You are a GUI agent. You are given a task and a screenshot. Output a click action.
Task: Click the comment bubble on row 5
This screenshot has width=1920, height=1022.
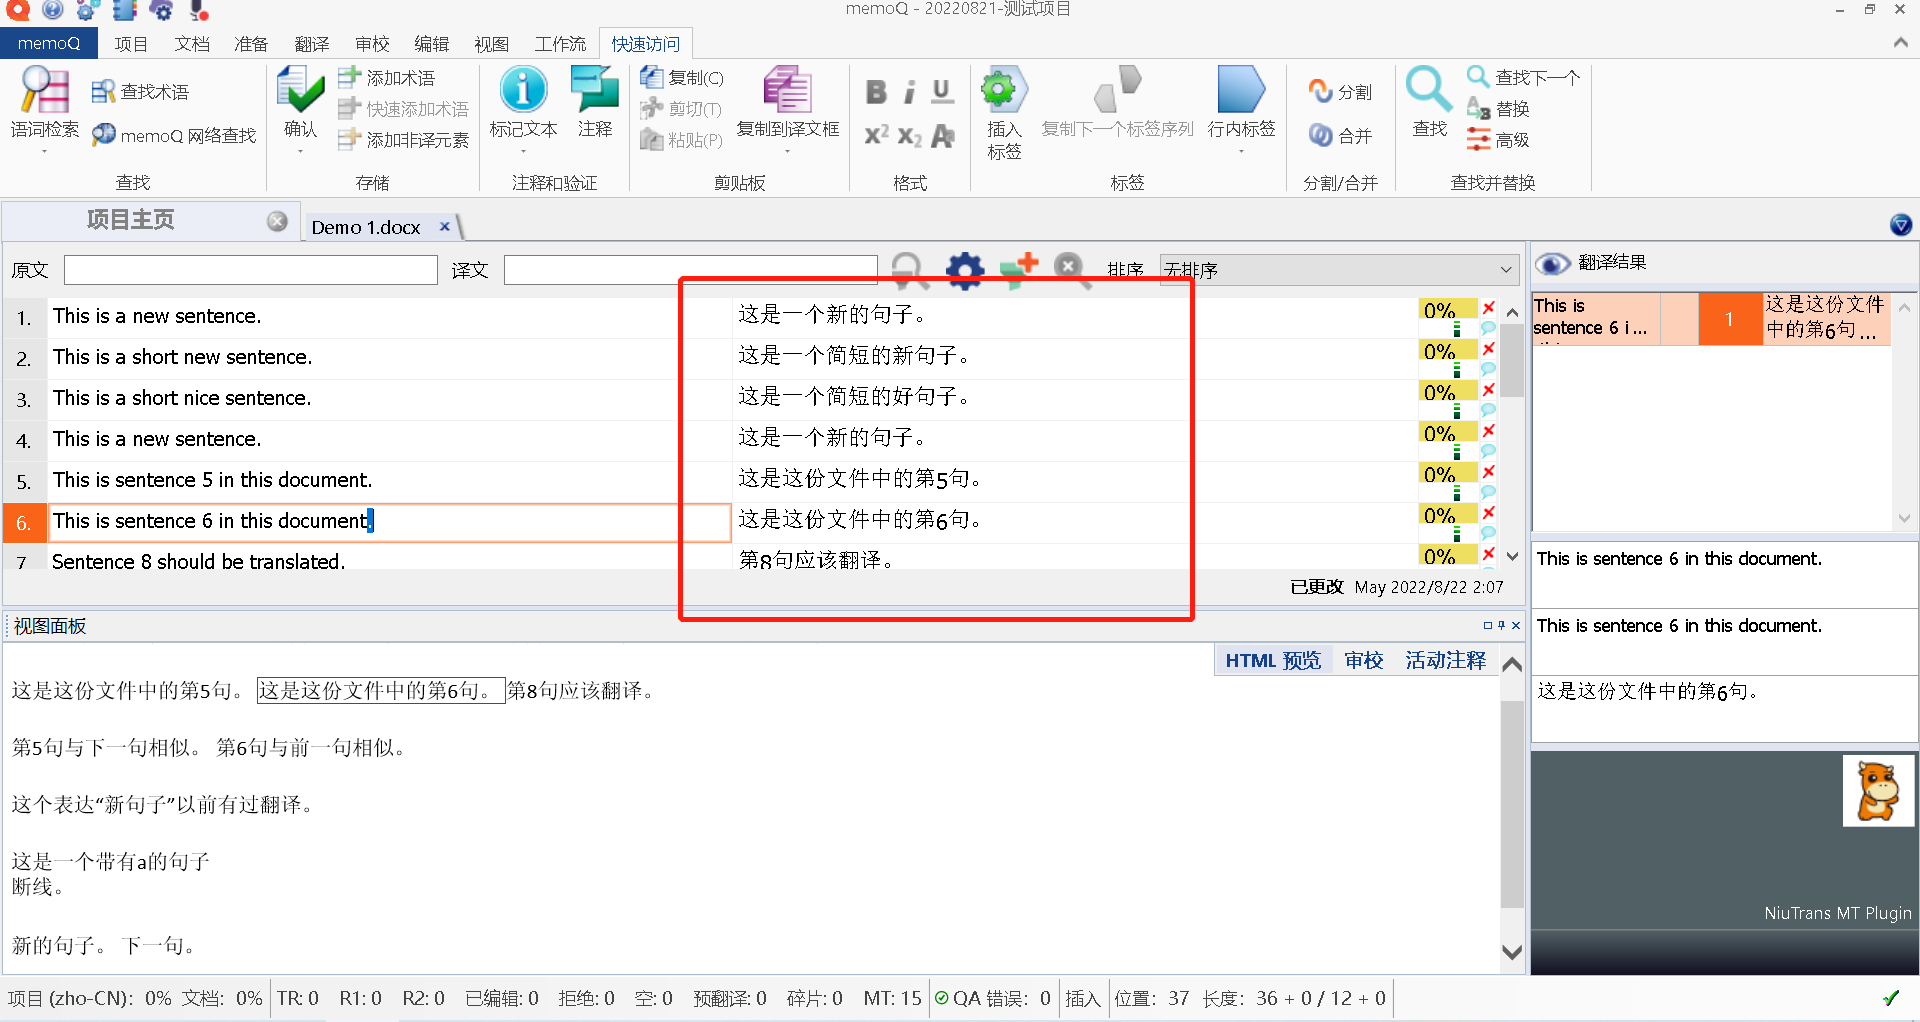[1488, 492]
